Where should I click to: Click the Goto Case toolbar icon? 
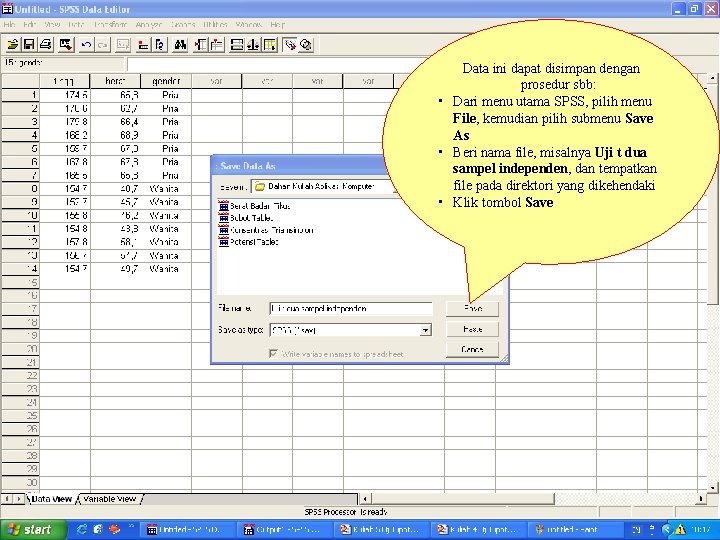143,45
